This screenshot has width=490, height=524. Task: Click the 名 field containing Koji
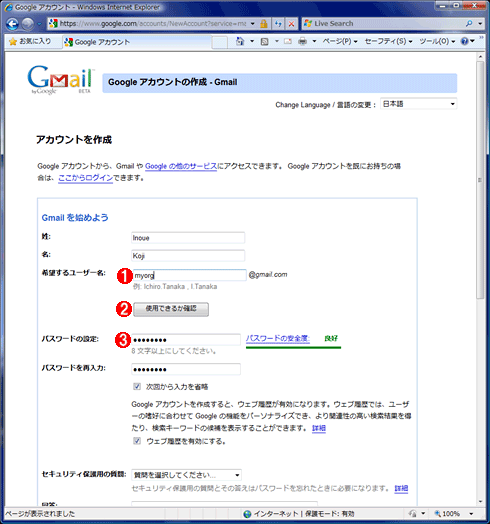[x=188, y=256]
